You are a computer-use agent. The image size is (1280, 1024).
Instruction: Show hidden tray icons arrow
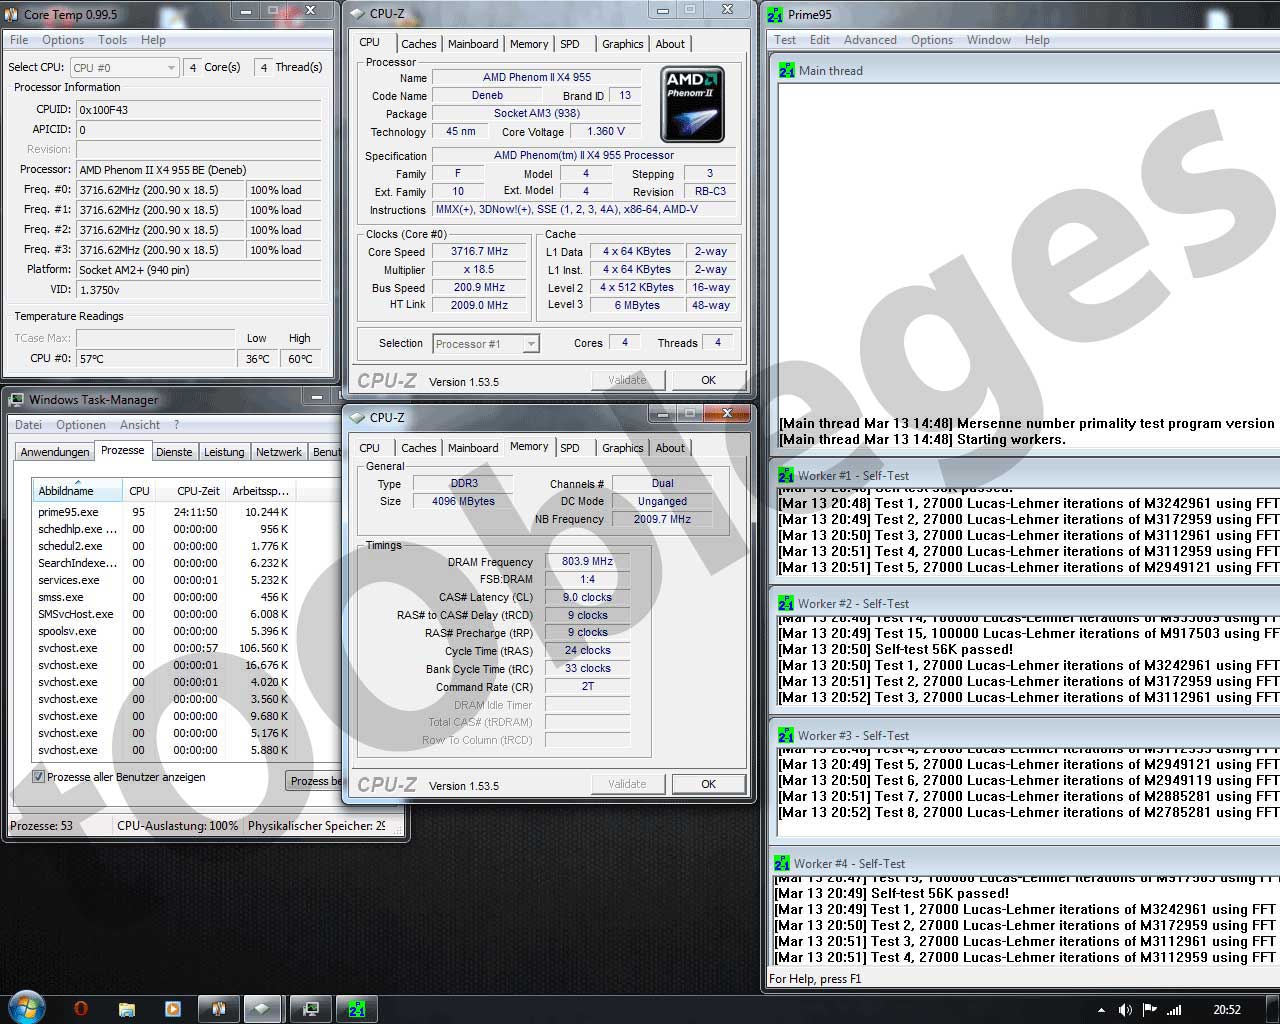pyautogui.click(x=1101, y=1010)
